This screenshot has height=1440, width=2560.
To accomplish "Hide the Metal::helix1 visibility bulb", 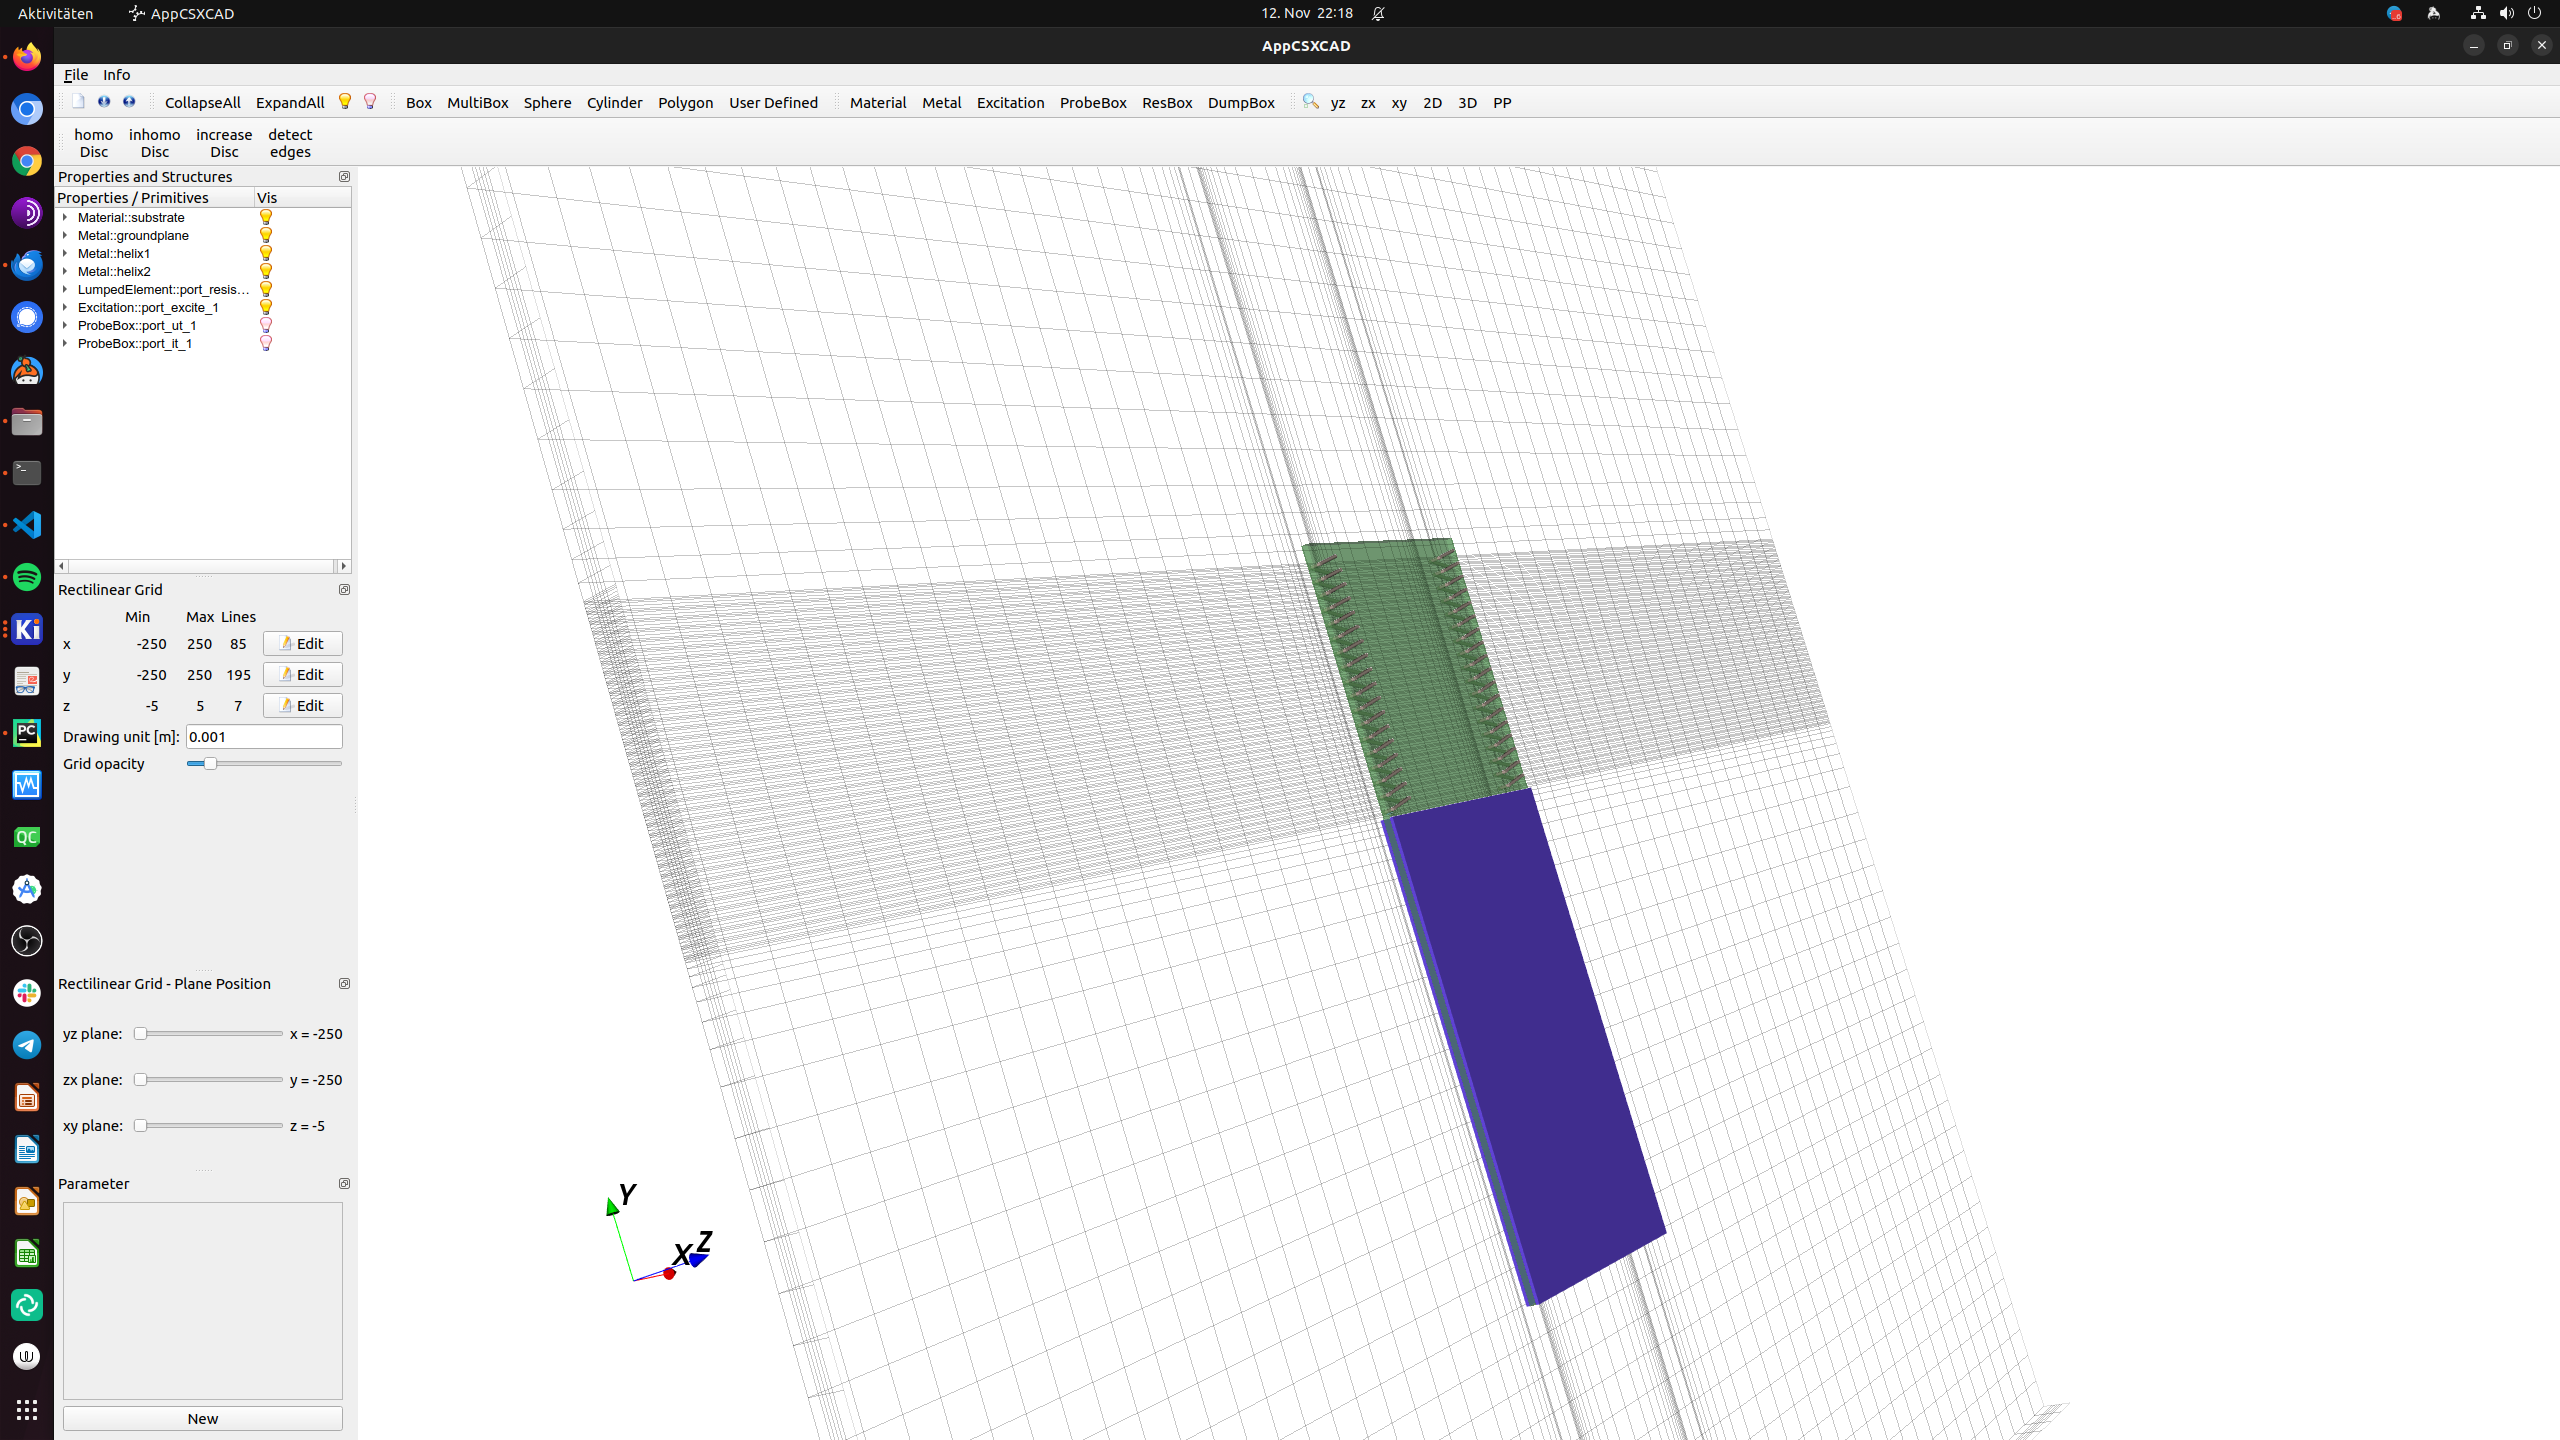I will coord(265,253).
